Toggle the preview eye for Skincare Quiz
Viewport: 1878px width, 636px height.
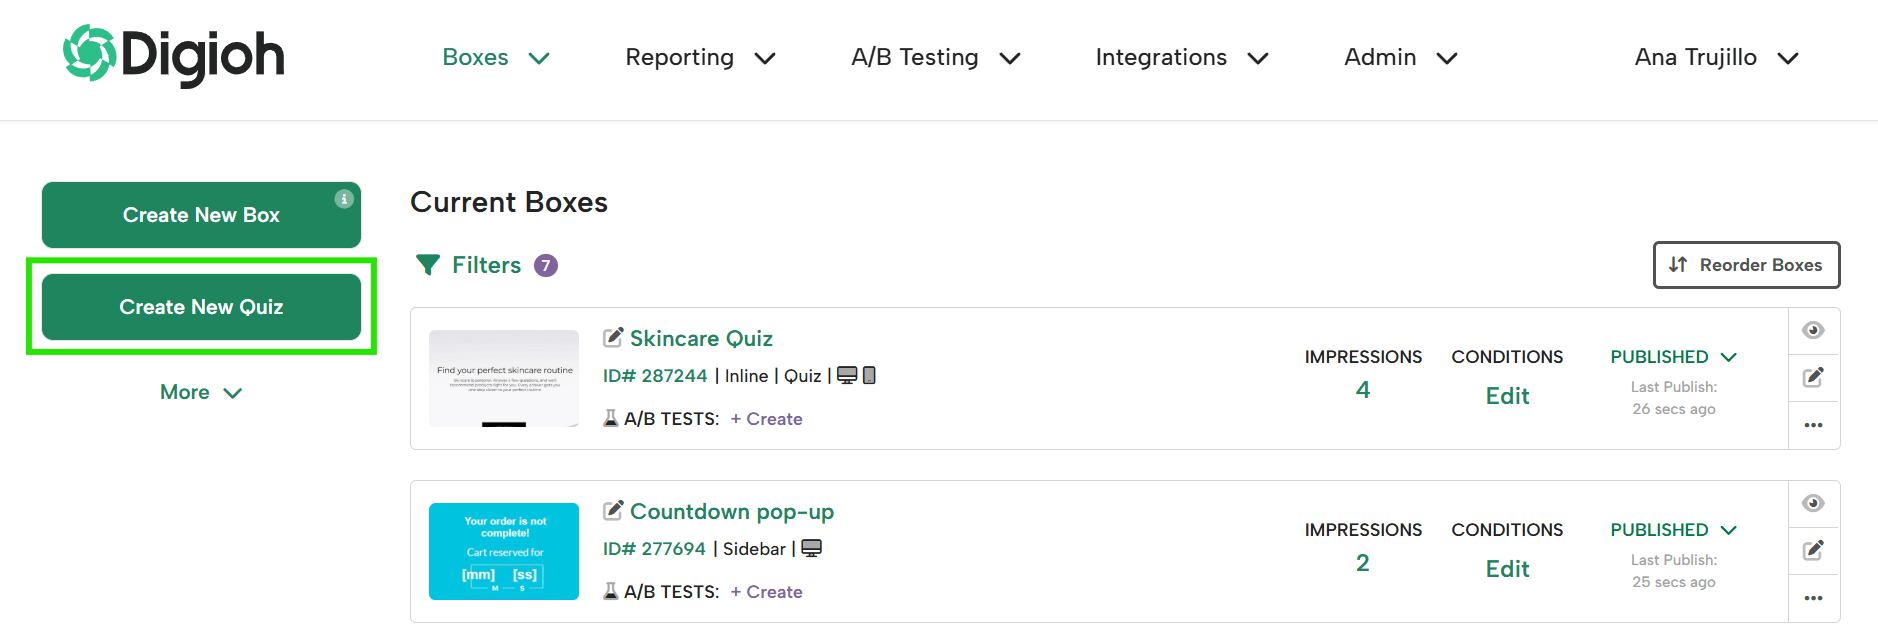click(x=1813, y=330)
